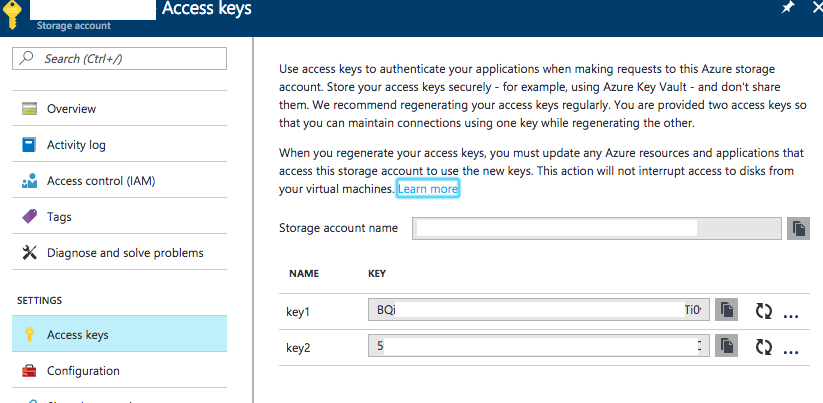The image size is (823, 403).
Task: Open more options ellipsis for key1
Action: pos(790,316)
